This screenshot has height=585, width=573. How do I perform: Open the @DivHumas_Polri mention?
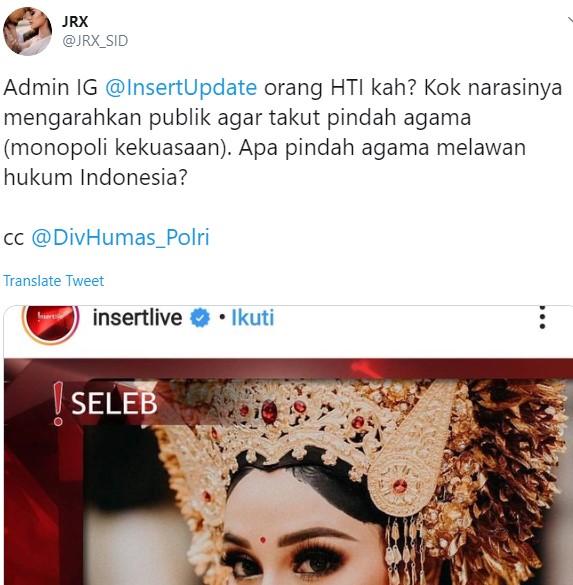[x=120, y=238]
